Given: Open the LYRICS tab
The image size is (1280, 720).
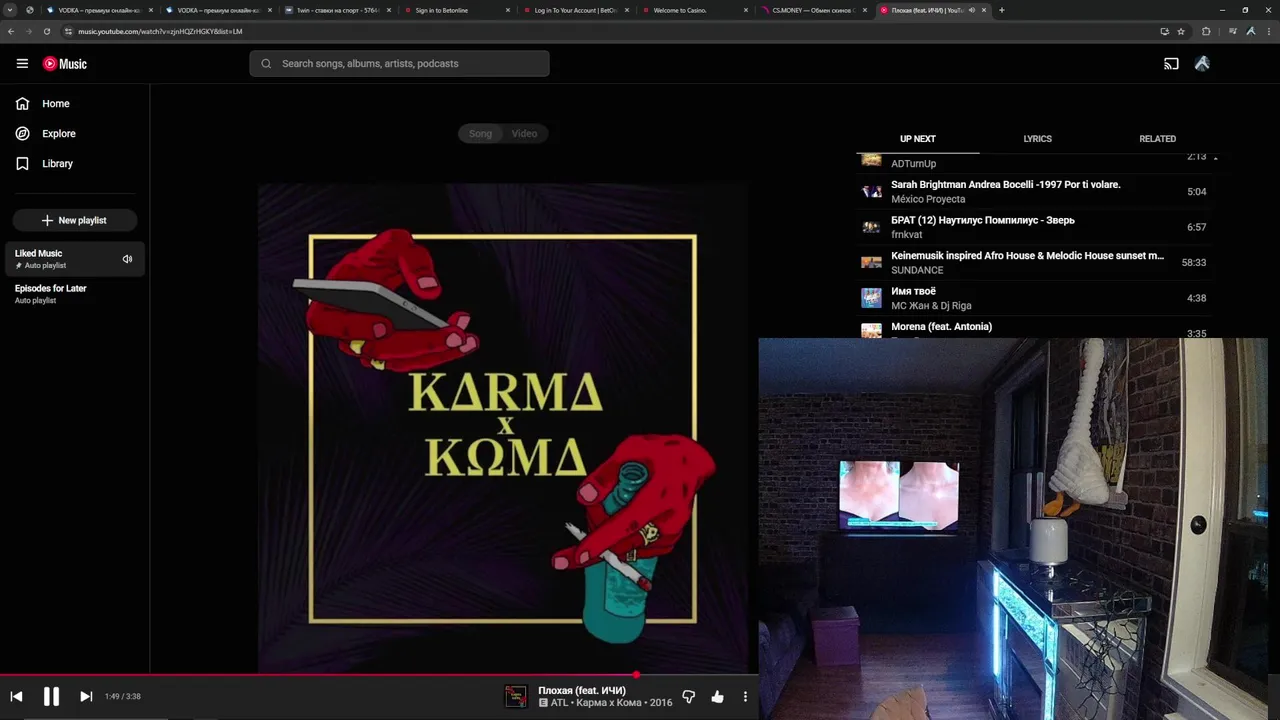Looking at the screenshot, I should [1037, 139].
